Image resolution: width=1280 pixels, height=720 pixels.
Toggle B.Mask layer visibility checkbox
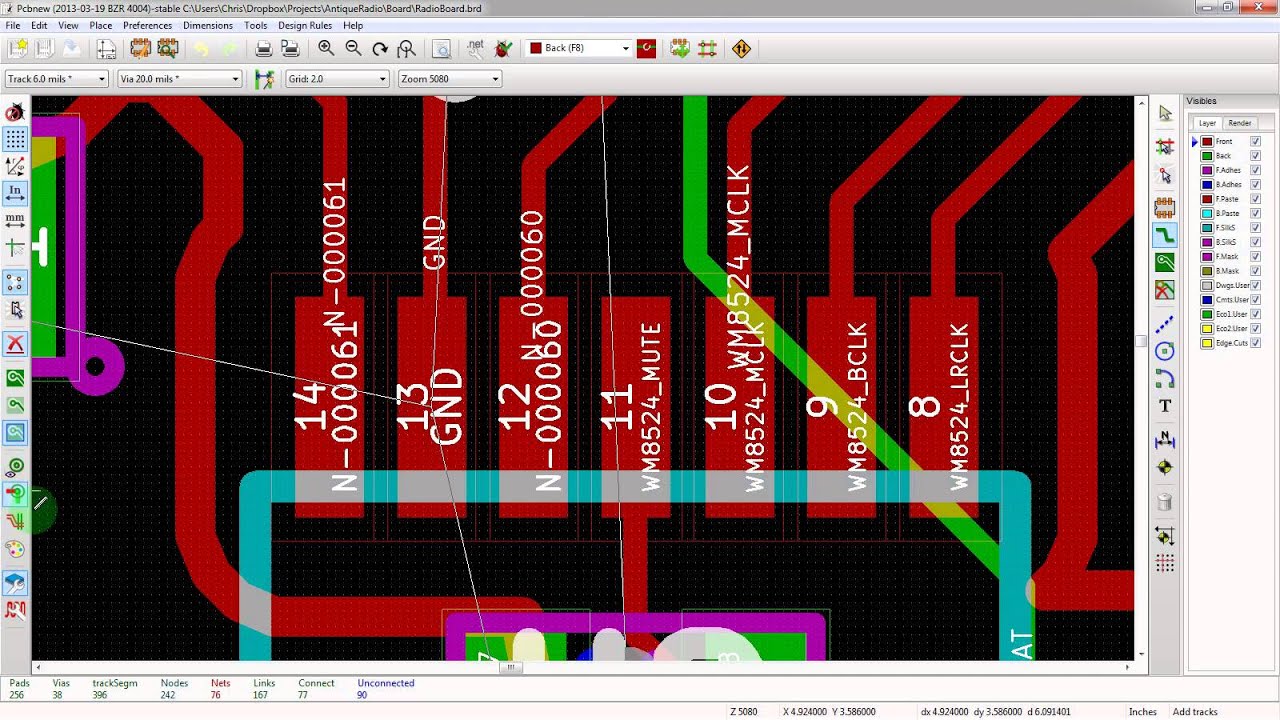click(x=1256, y=271)
